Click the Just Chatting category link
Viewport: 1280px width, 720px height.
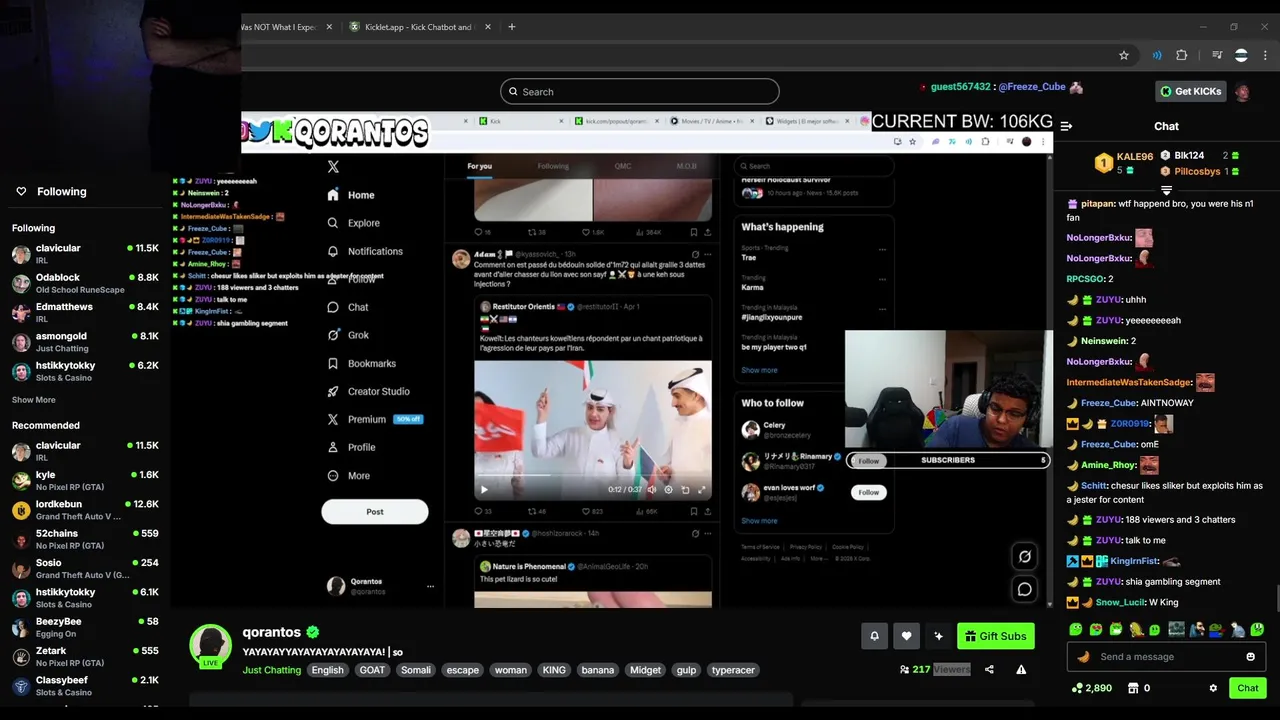[x=271, y=670]
